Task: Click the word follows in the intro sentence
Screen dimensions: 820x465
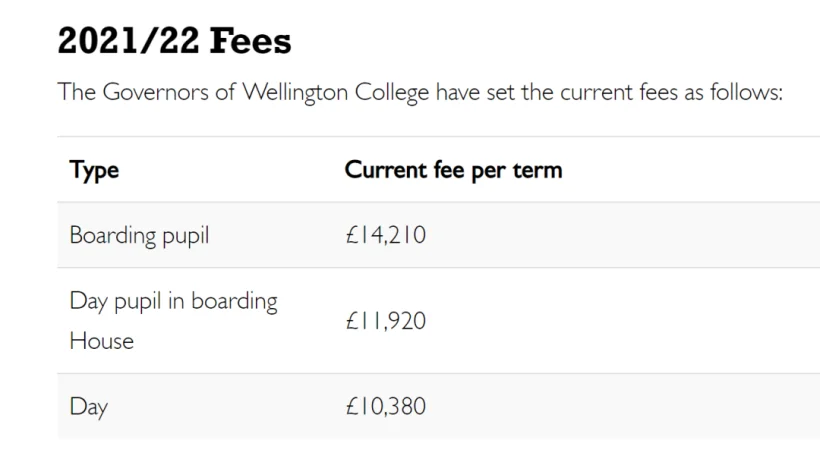Action: (x=746, y=92)
